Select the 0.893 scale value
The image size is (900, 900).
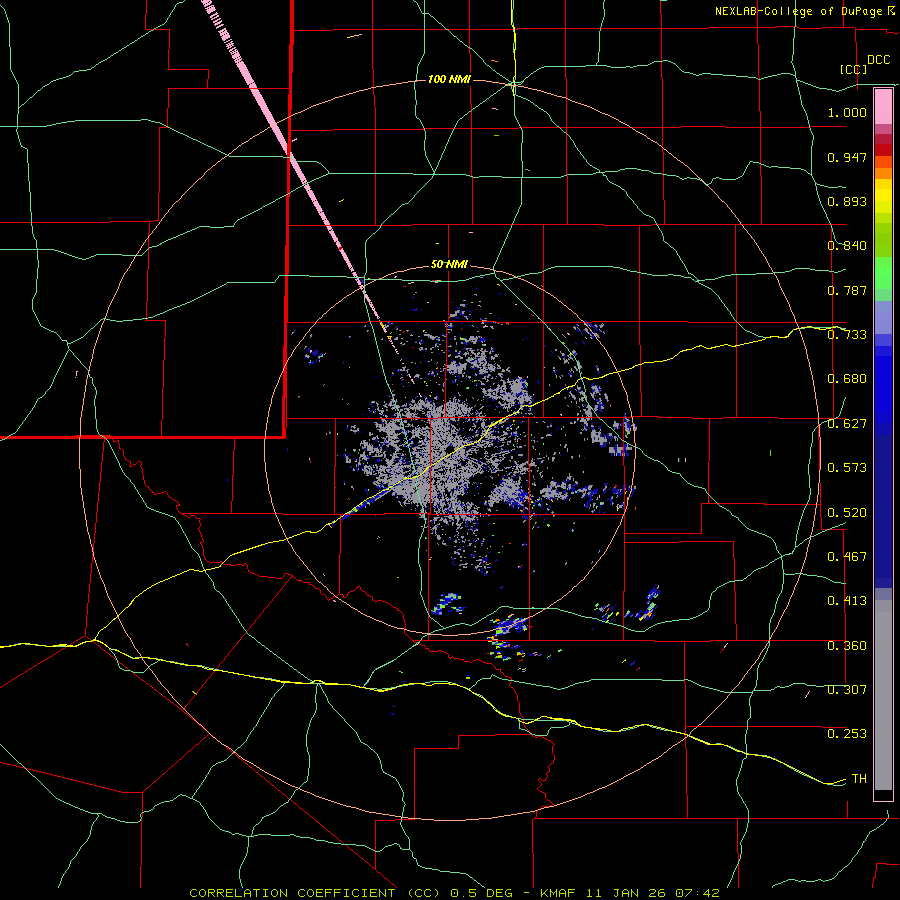(847, 201)
